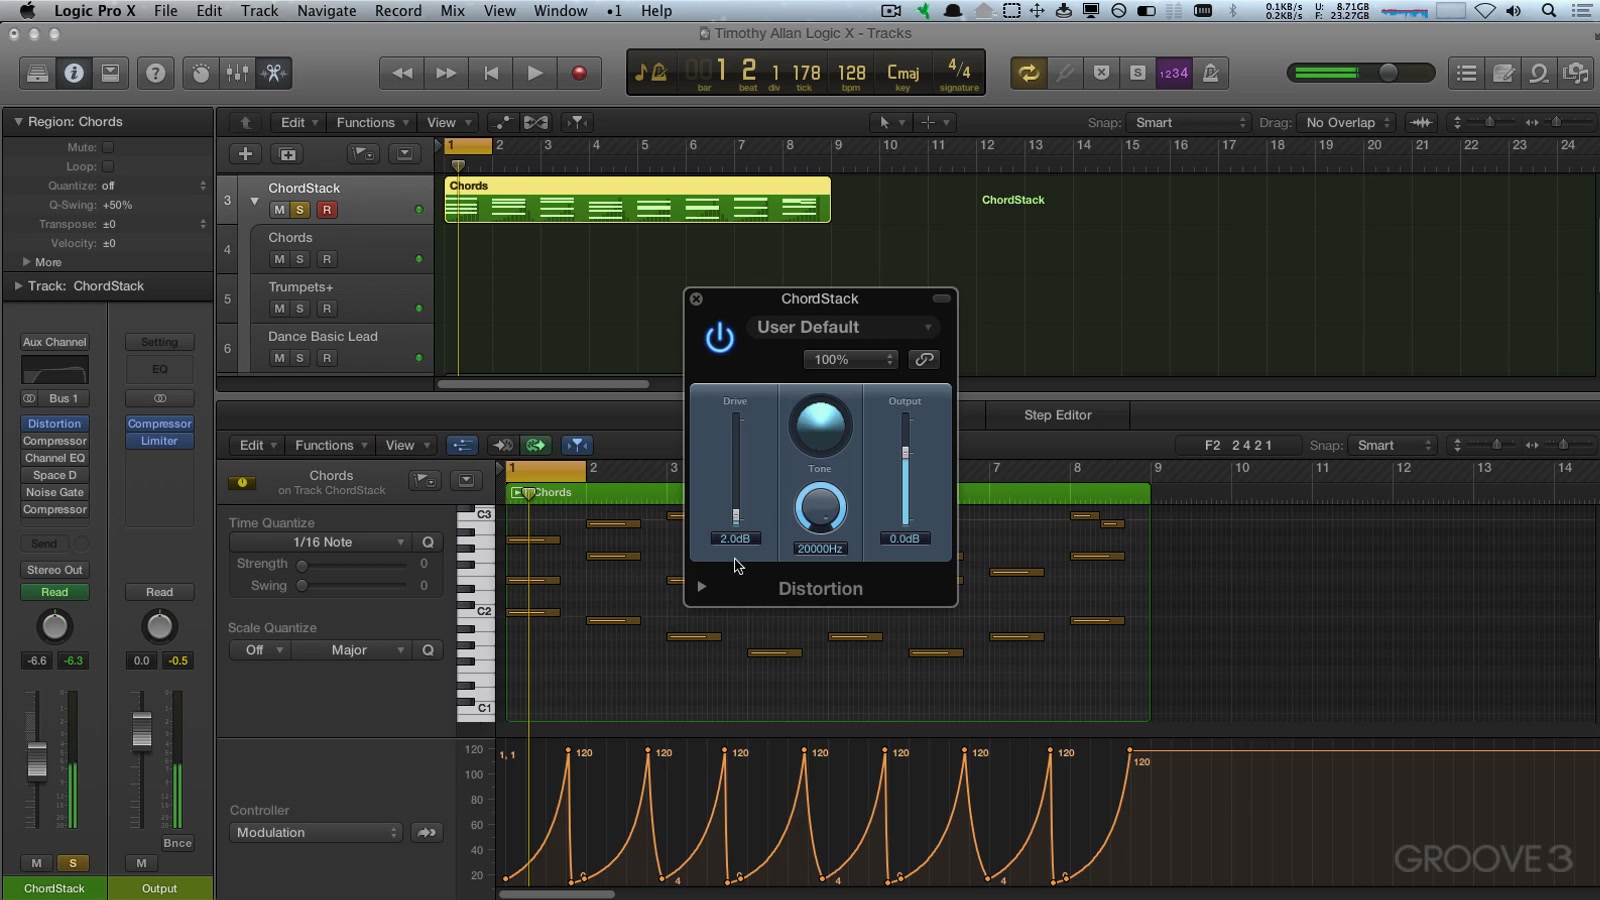Image resolution: width=1600 pixels, height=900 pixels.
Task: Toggle the Inspector info button
Action: point(74,73)
